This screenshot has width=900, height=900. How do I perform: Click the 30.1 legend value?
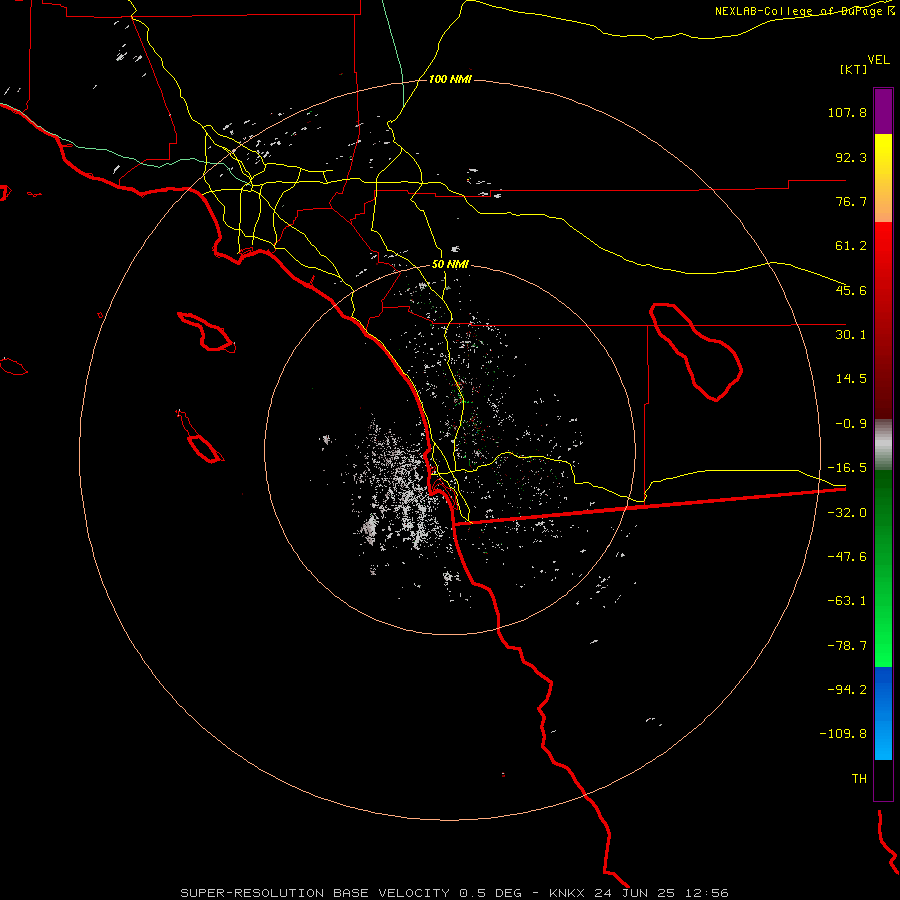pyautogui.click(x=851, y=335)
